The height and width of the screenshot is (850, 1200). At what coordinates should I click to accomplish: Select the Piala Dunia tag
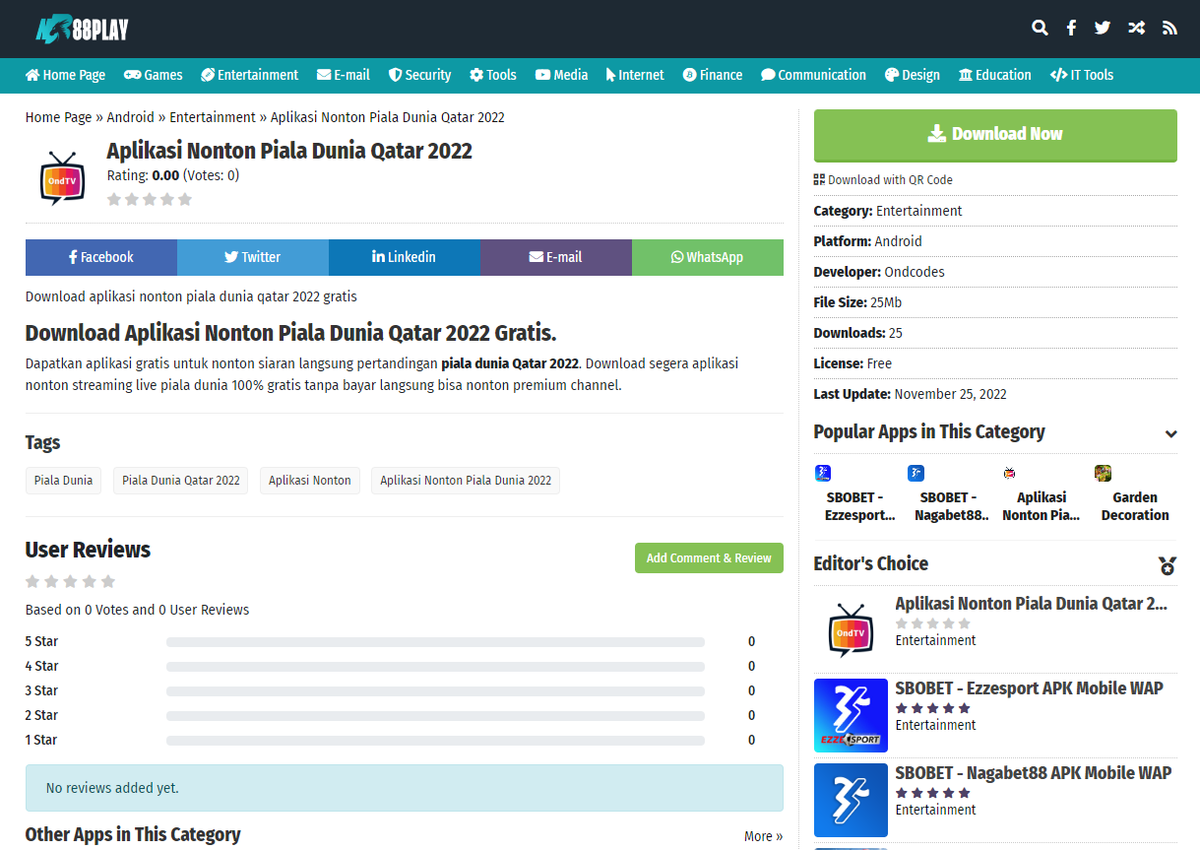[63, 480]
